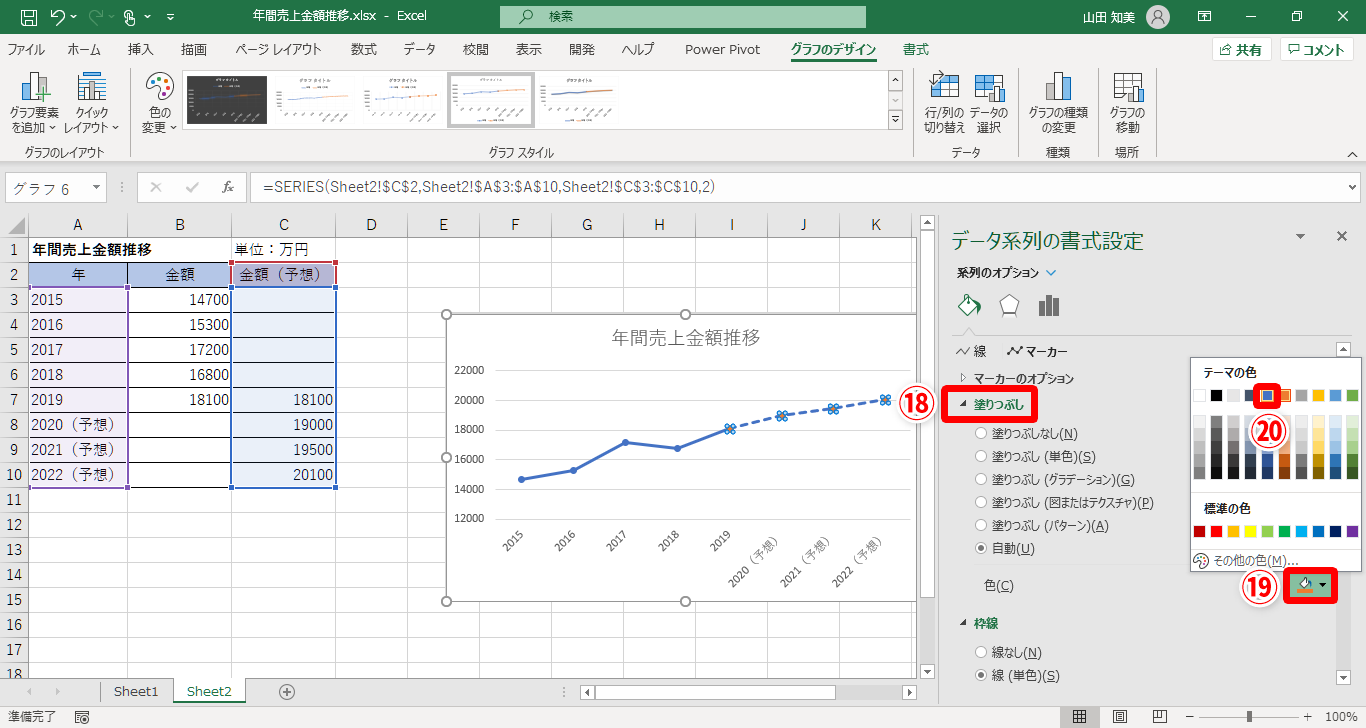This screenshot has width=1366, height=728.
Task: Select 自動(U) fill radio button
Action: point(982,549)
